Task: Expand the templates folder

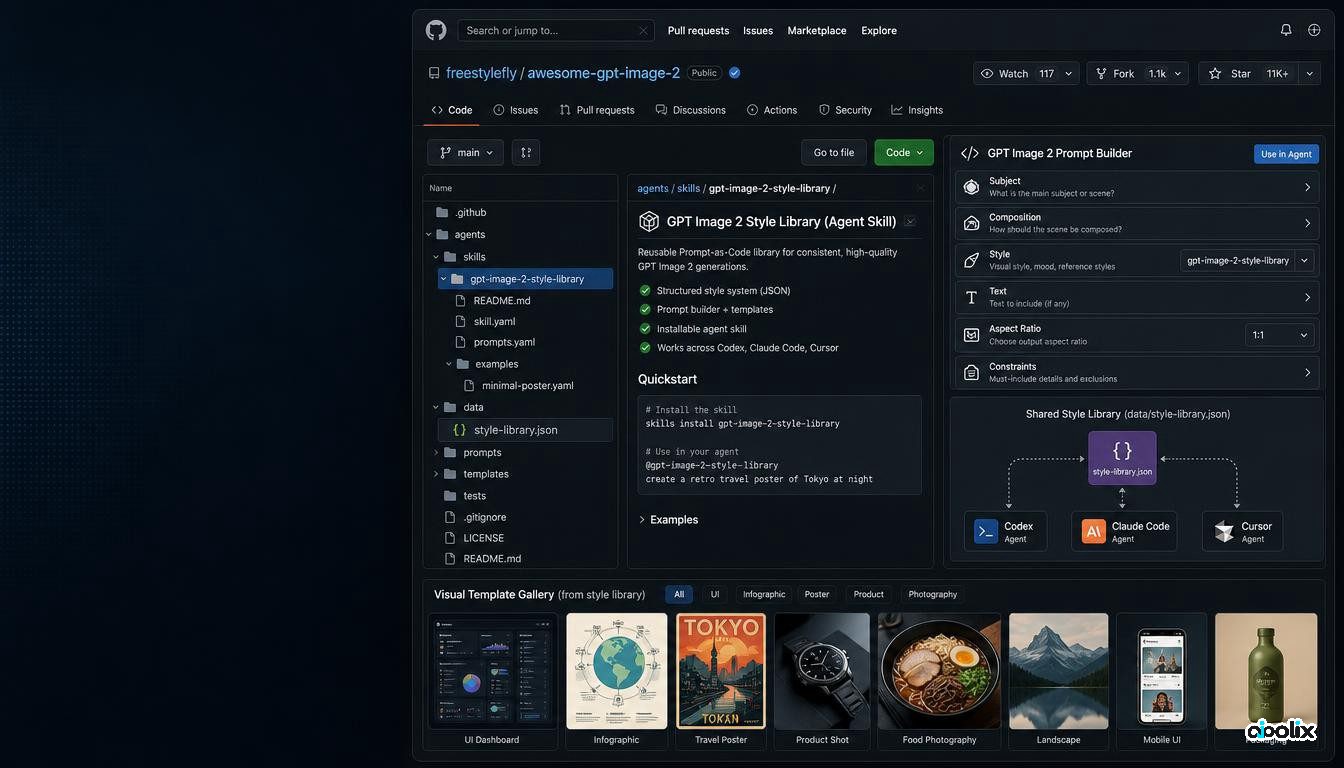Action: pyautogui.click(x=436, y=474)
